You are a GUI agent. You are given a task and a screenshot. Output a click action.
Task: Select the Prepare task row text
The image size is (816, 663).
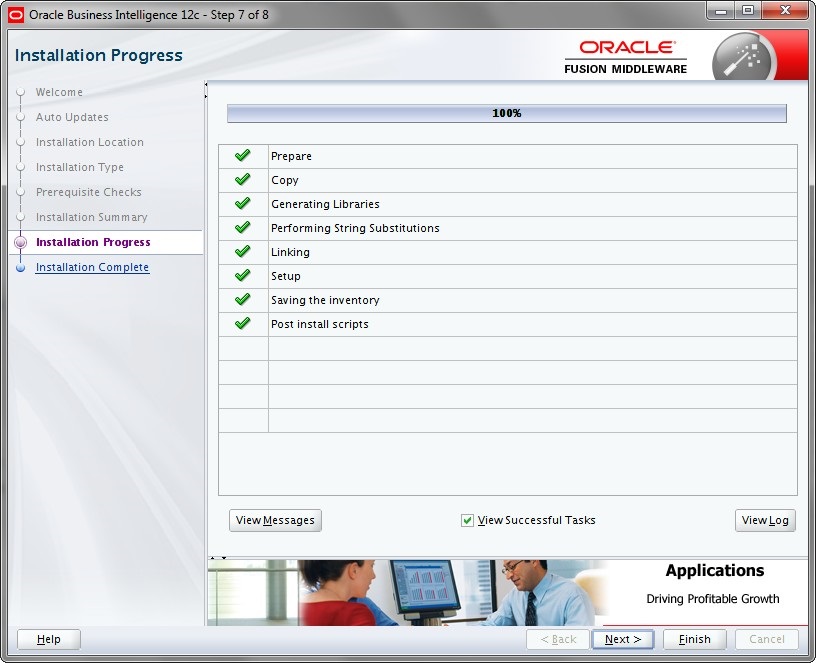[291, 156]
